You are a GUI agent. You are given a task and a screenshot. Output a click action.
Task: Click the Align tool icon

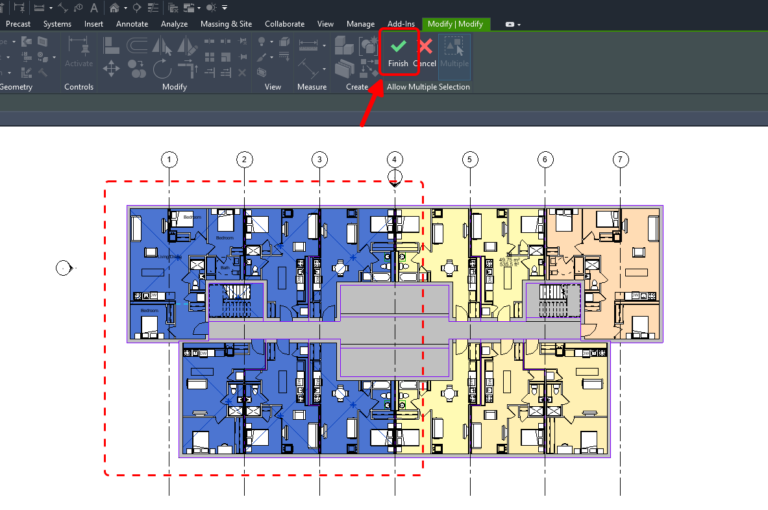tap(111, 46)
